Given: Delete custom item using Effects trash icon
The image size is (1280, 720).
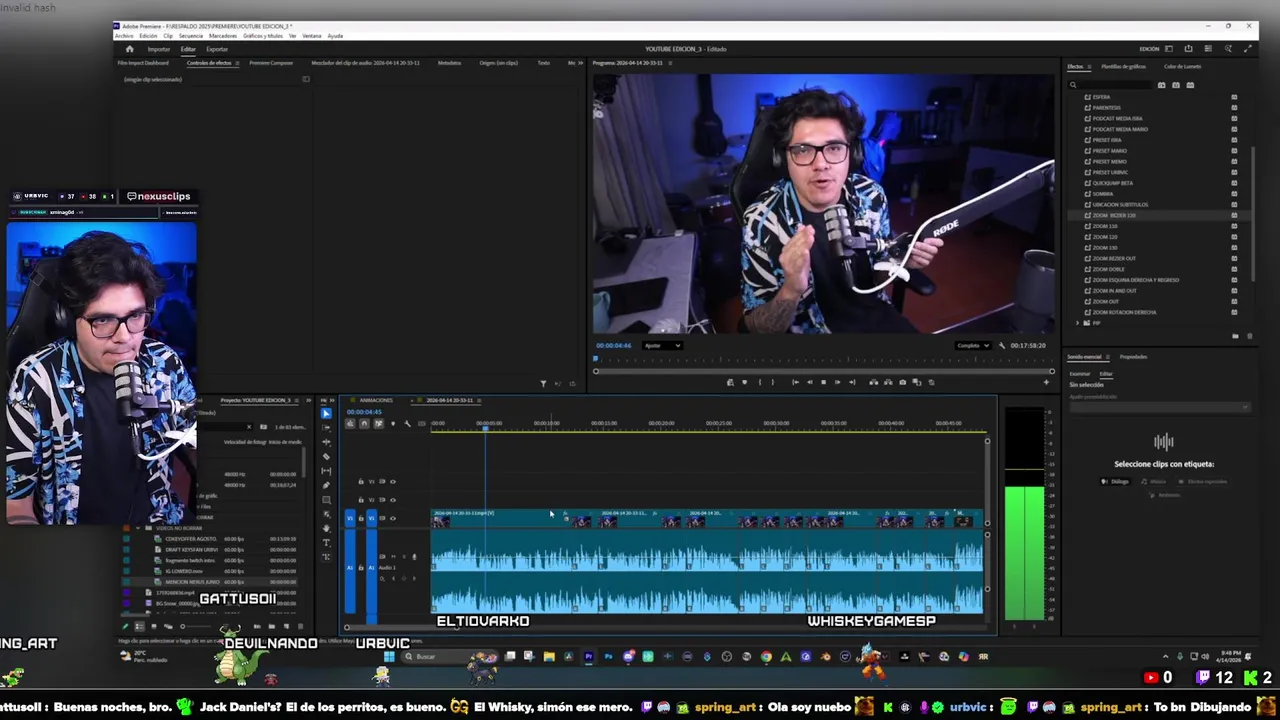Looking at the screenshot, I should coord(1249,336).
